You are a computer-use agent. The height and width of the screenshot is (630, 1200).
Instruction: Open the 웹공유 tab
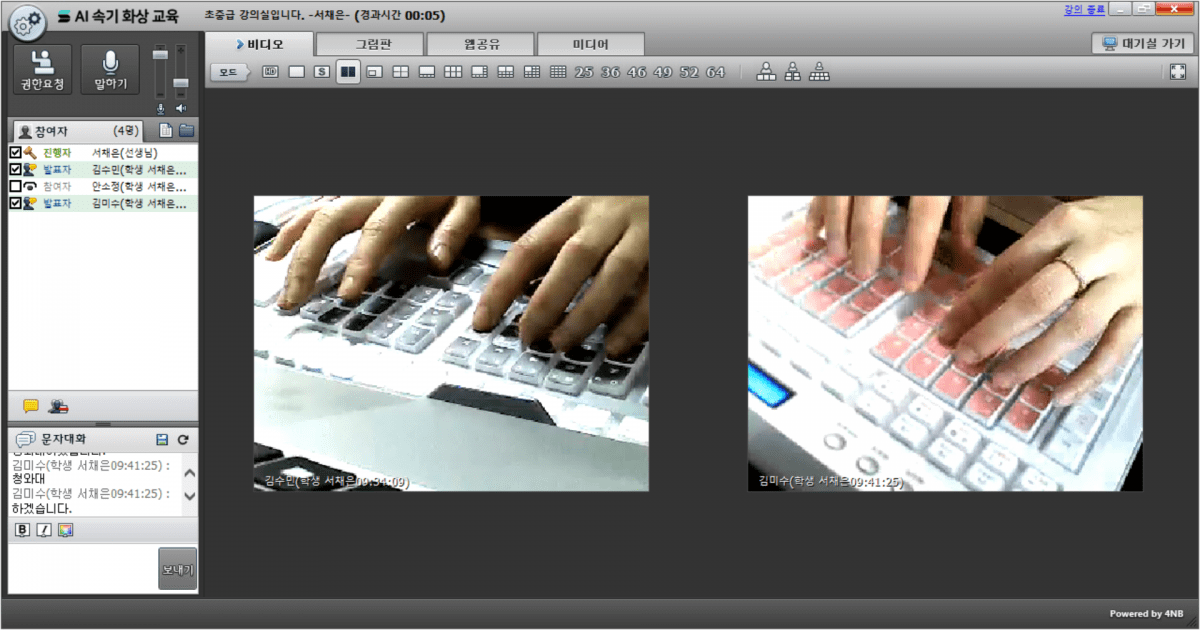480,44
